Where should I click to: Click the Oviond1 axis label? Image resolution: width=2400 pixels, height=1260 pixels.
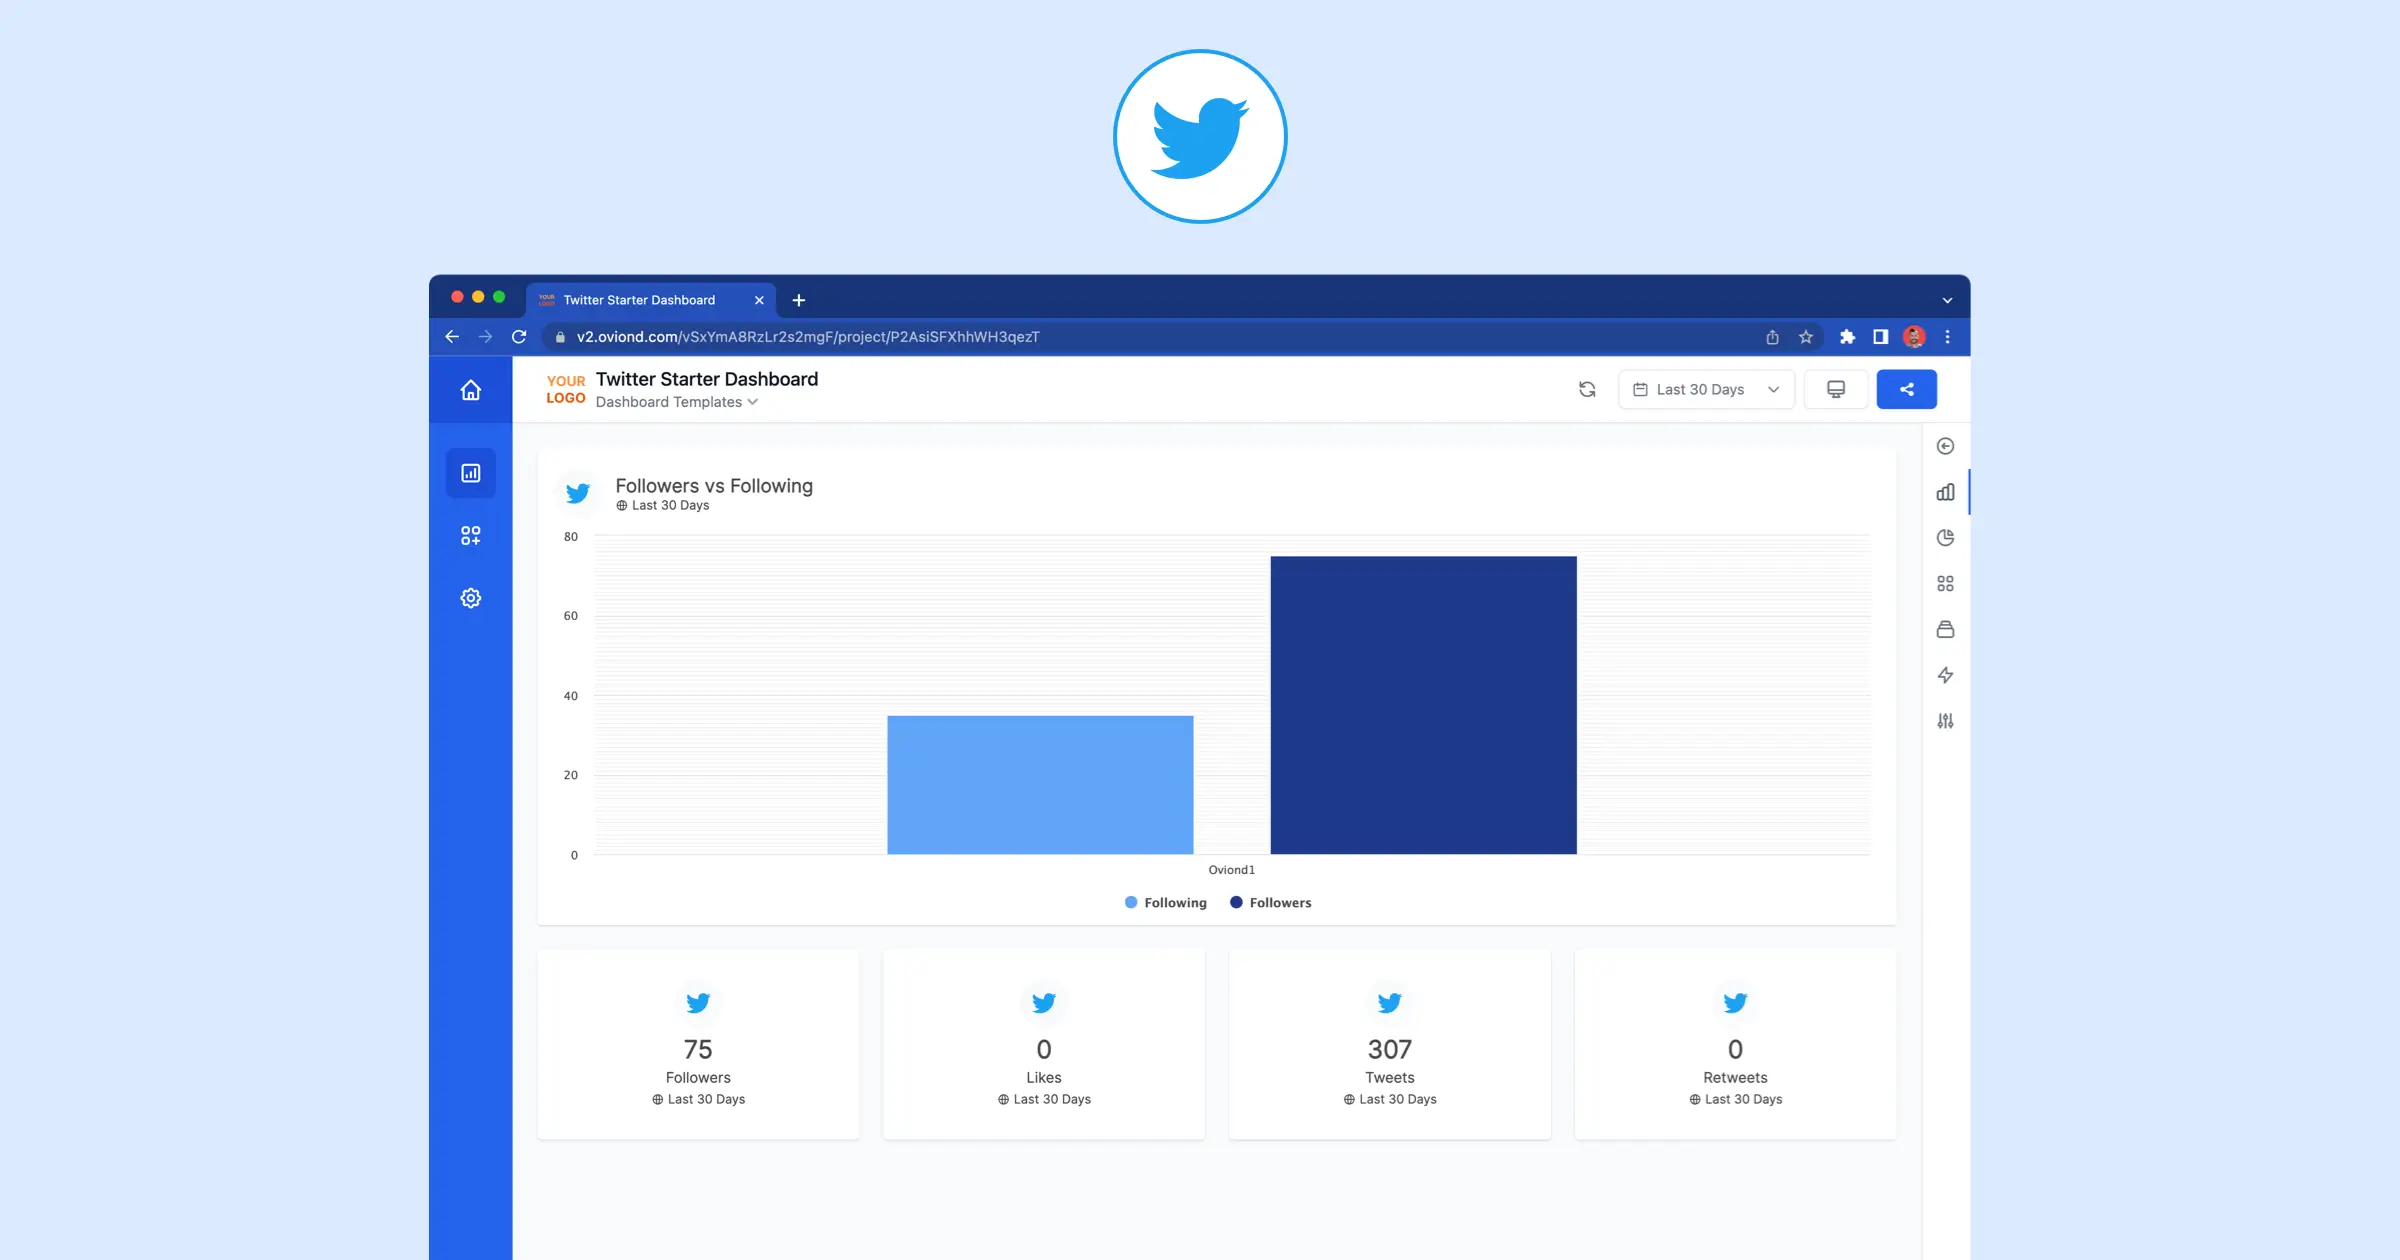[x=1231, y=870]
